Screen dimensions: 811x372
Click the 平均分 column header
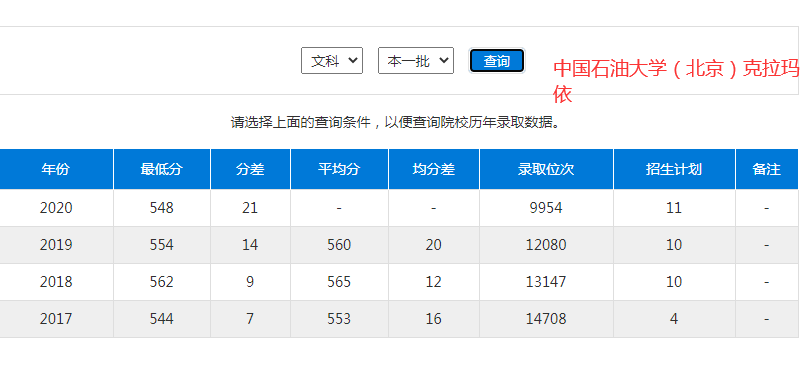pos(339,169)
